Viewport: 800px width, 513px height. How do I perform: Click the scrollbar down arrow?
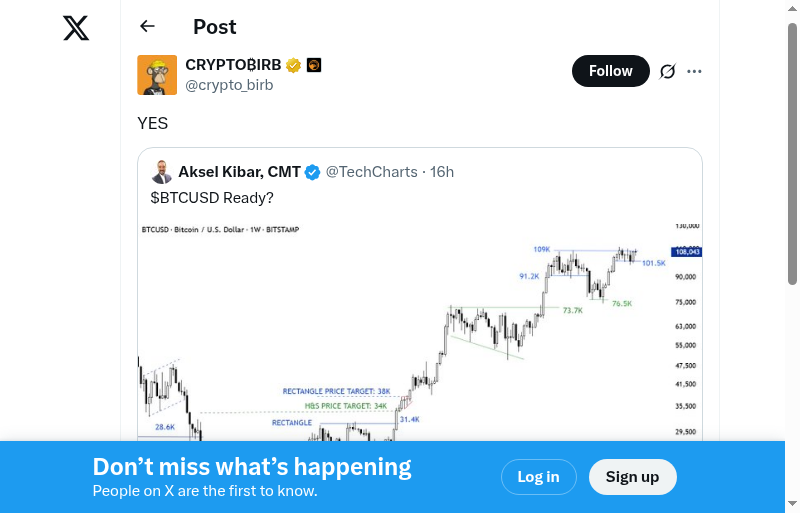tap(792, 504)
